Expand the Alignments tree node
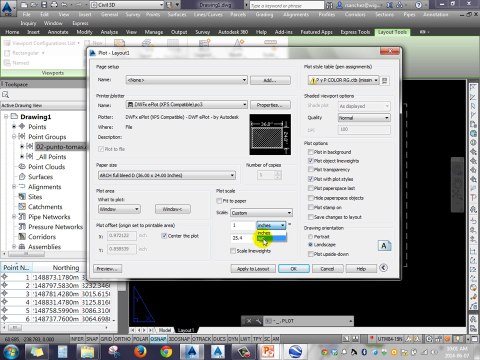The width and height of the screenshot is (480, 360). pyautogui.click(x=14, y=187)
